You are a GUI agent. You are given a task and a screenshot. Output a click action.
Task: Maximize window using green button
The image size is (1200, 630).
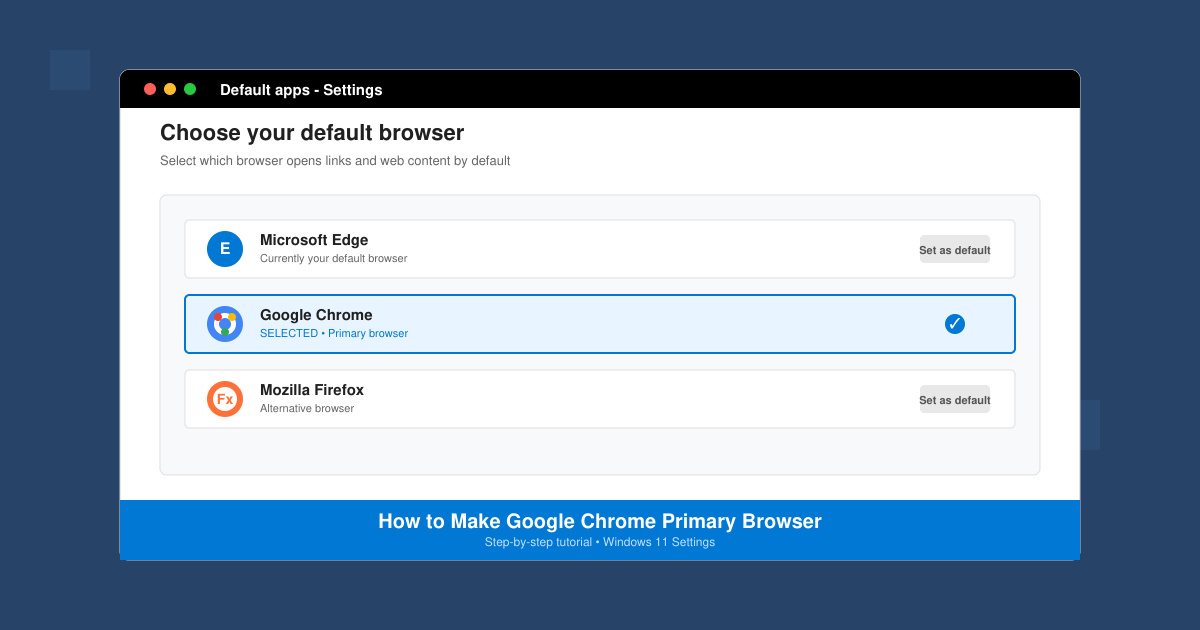(x=190, y=89)
